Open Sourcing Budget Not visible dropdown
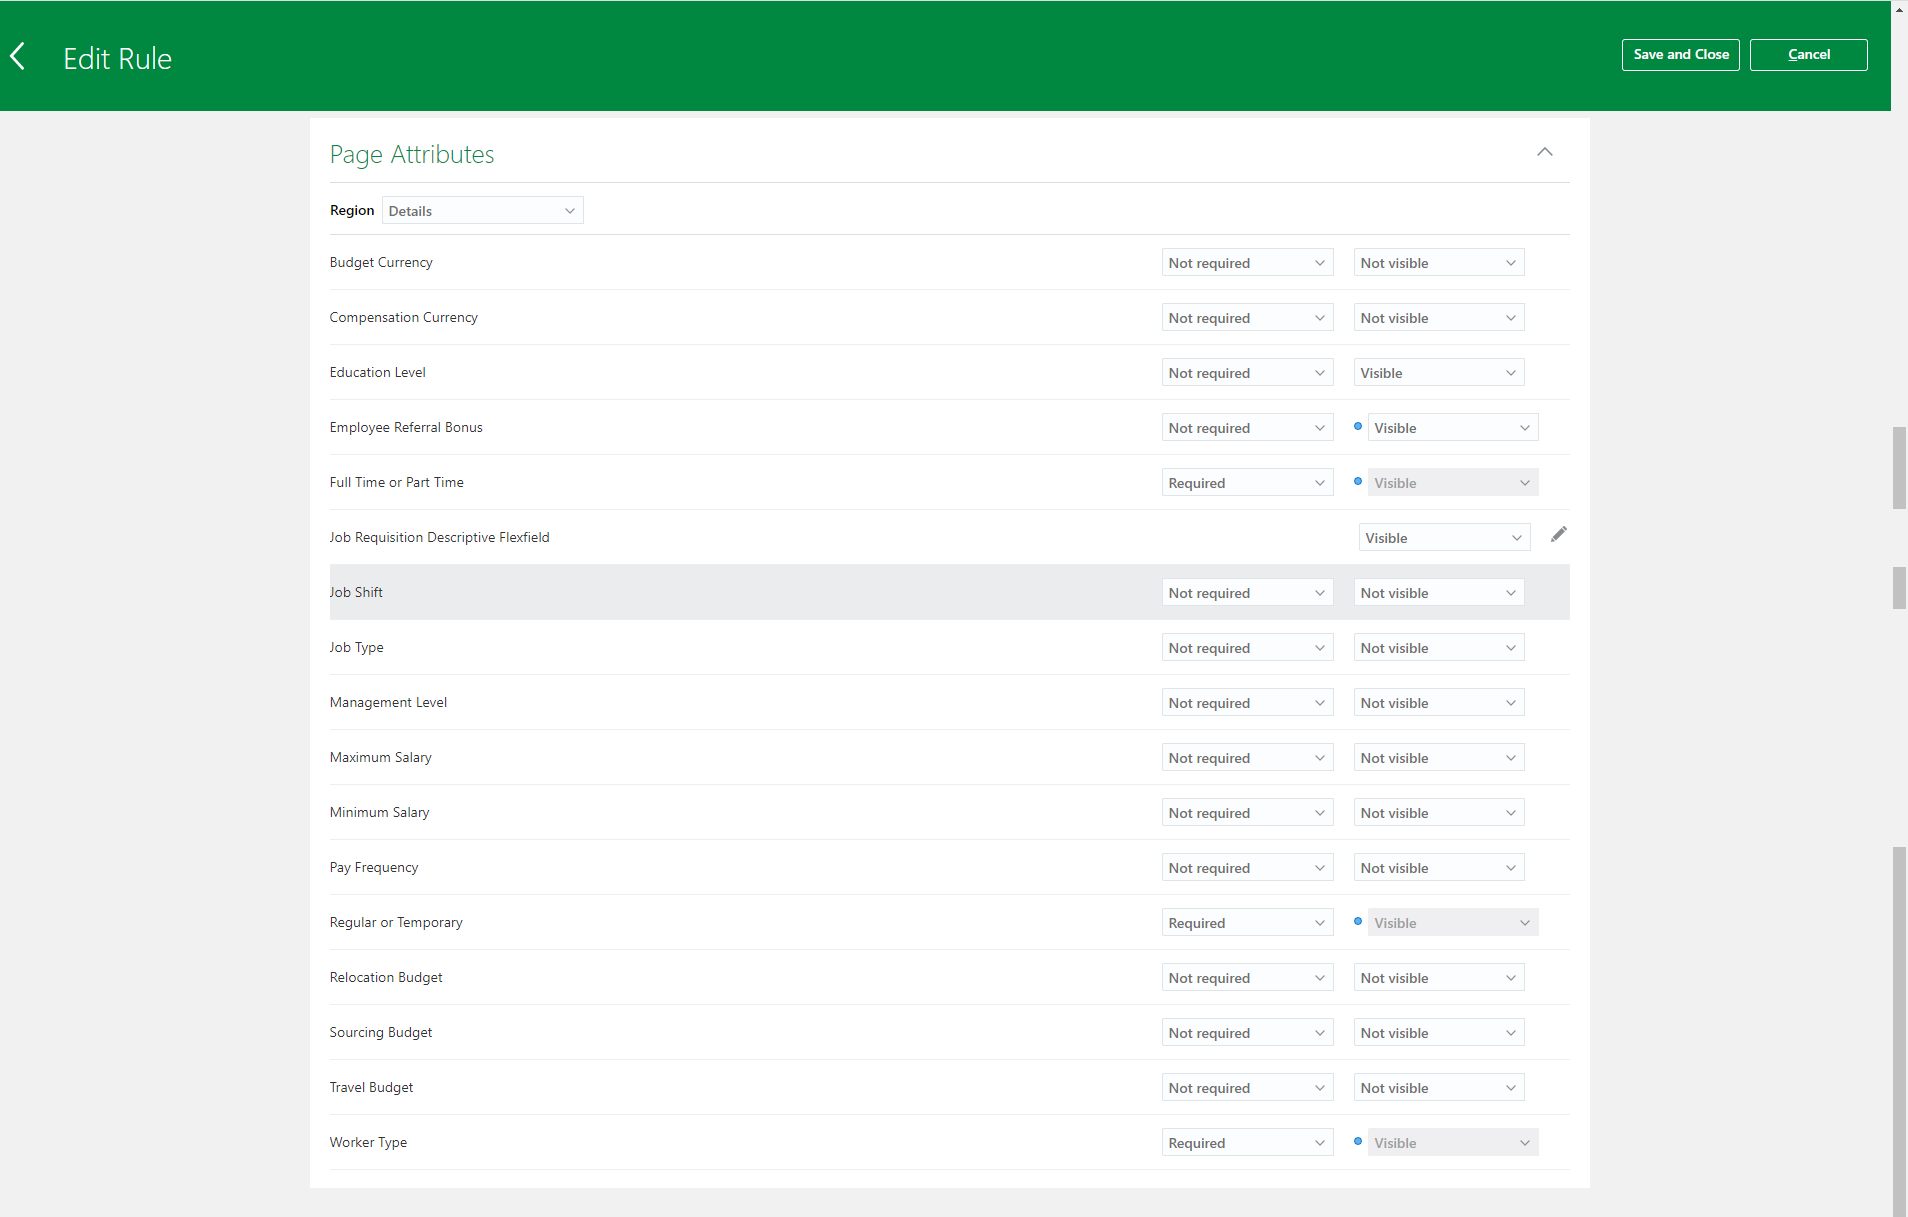The width and height of the screenshot is (1908, 1217). pyautogui.click(x=1437, y=1031)
